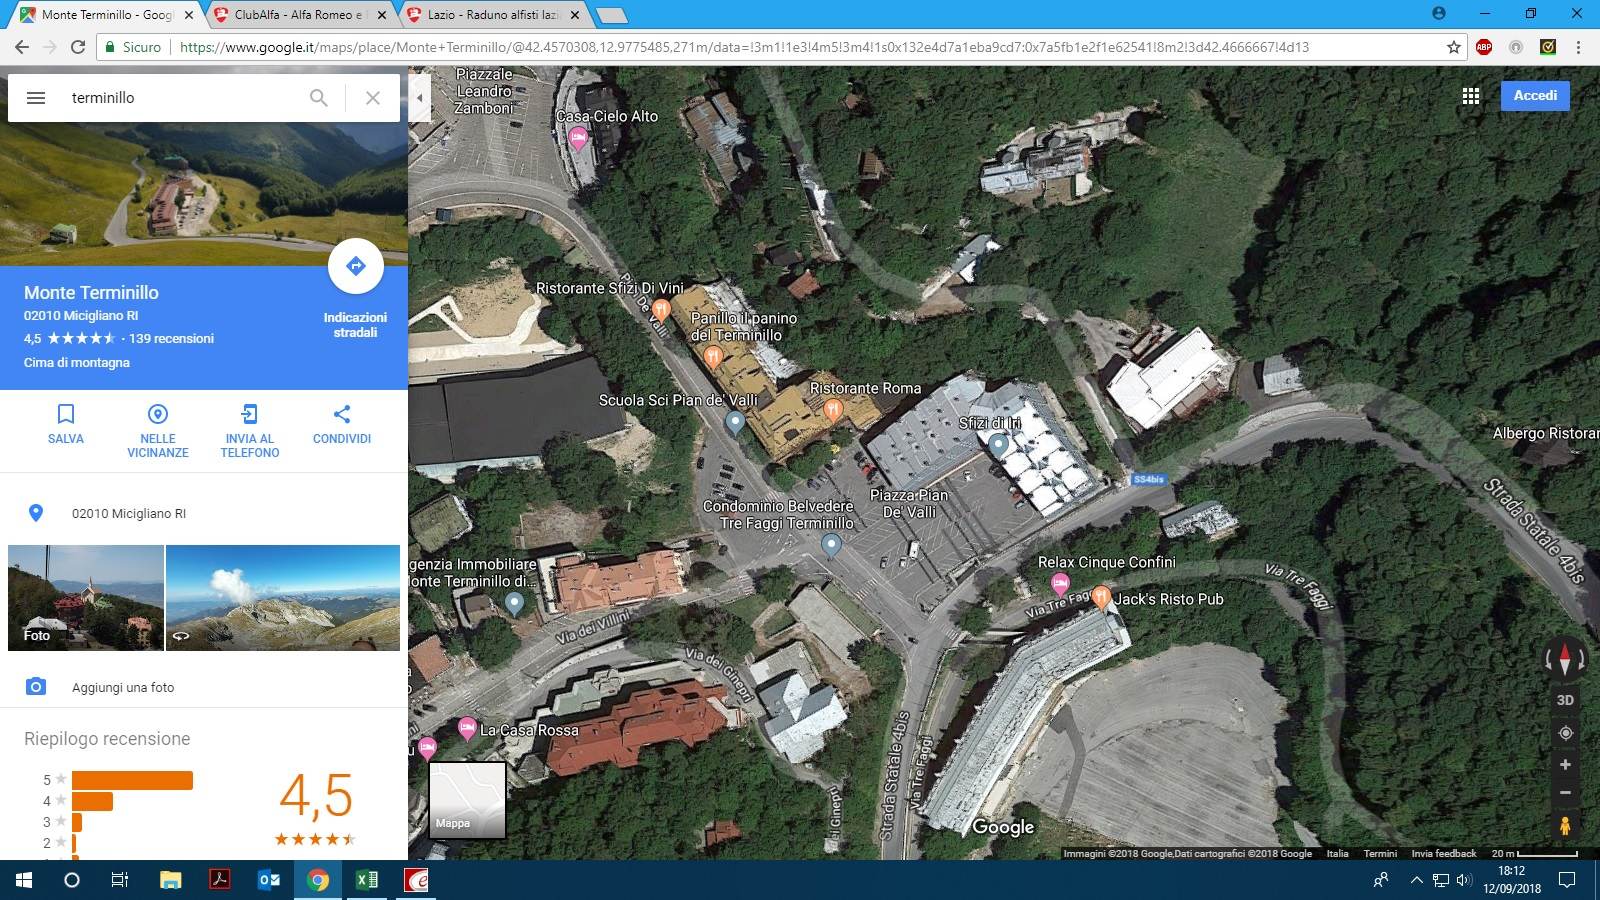The width and height of the screenshot is (1600, 900).
Task: Open Outlook from the taskbar
Action: (x=269, y=880)
